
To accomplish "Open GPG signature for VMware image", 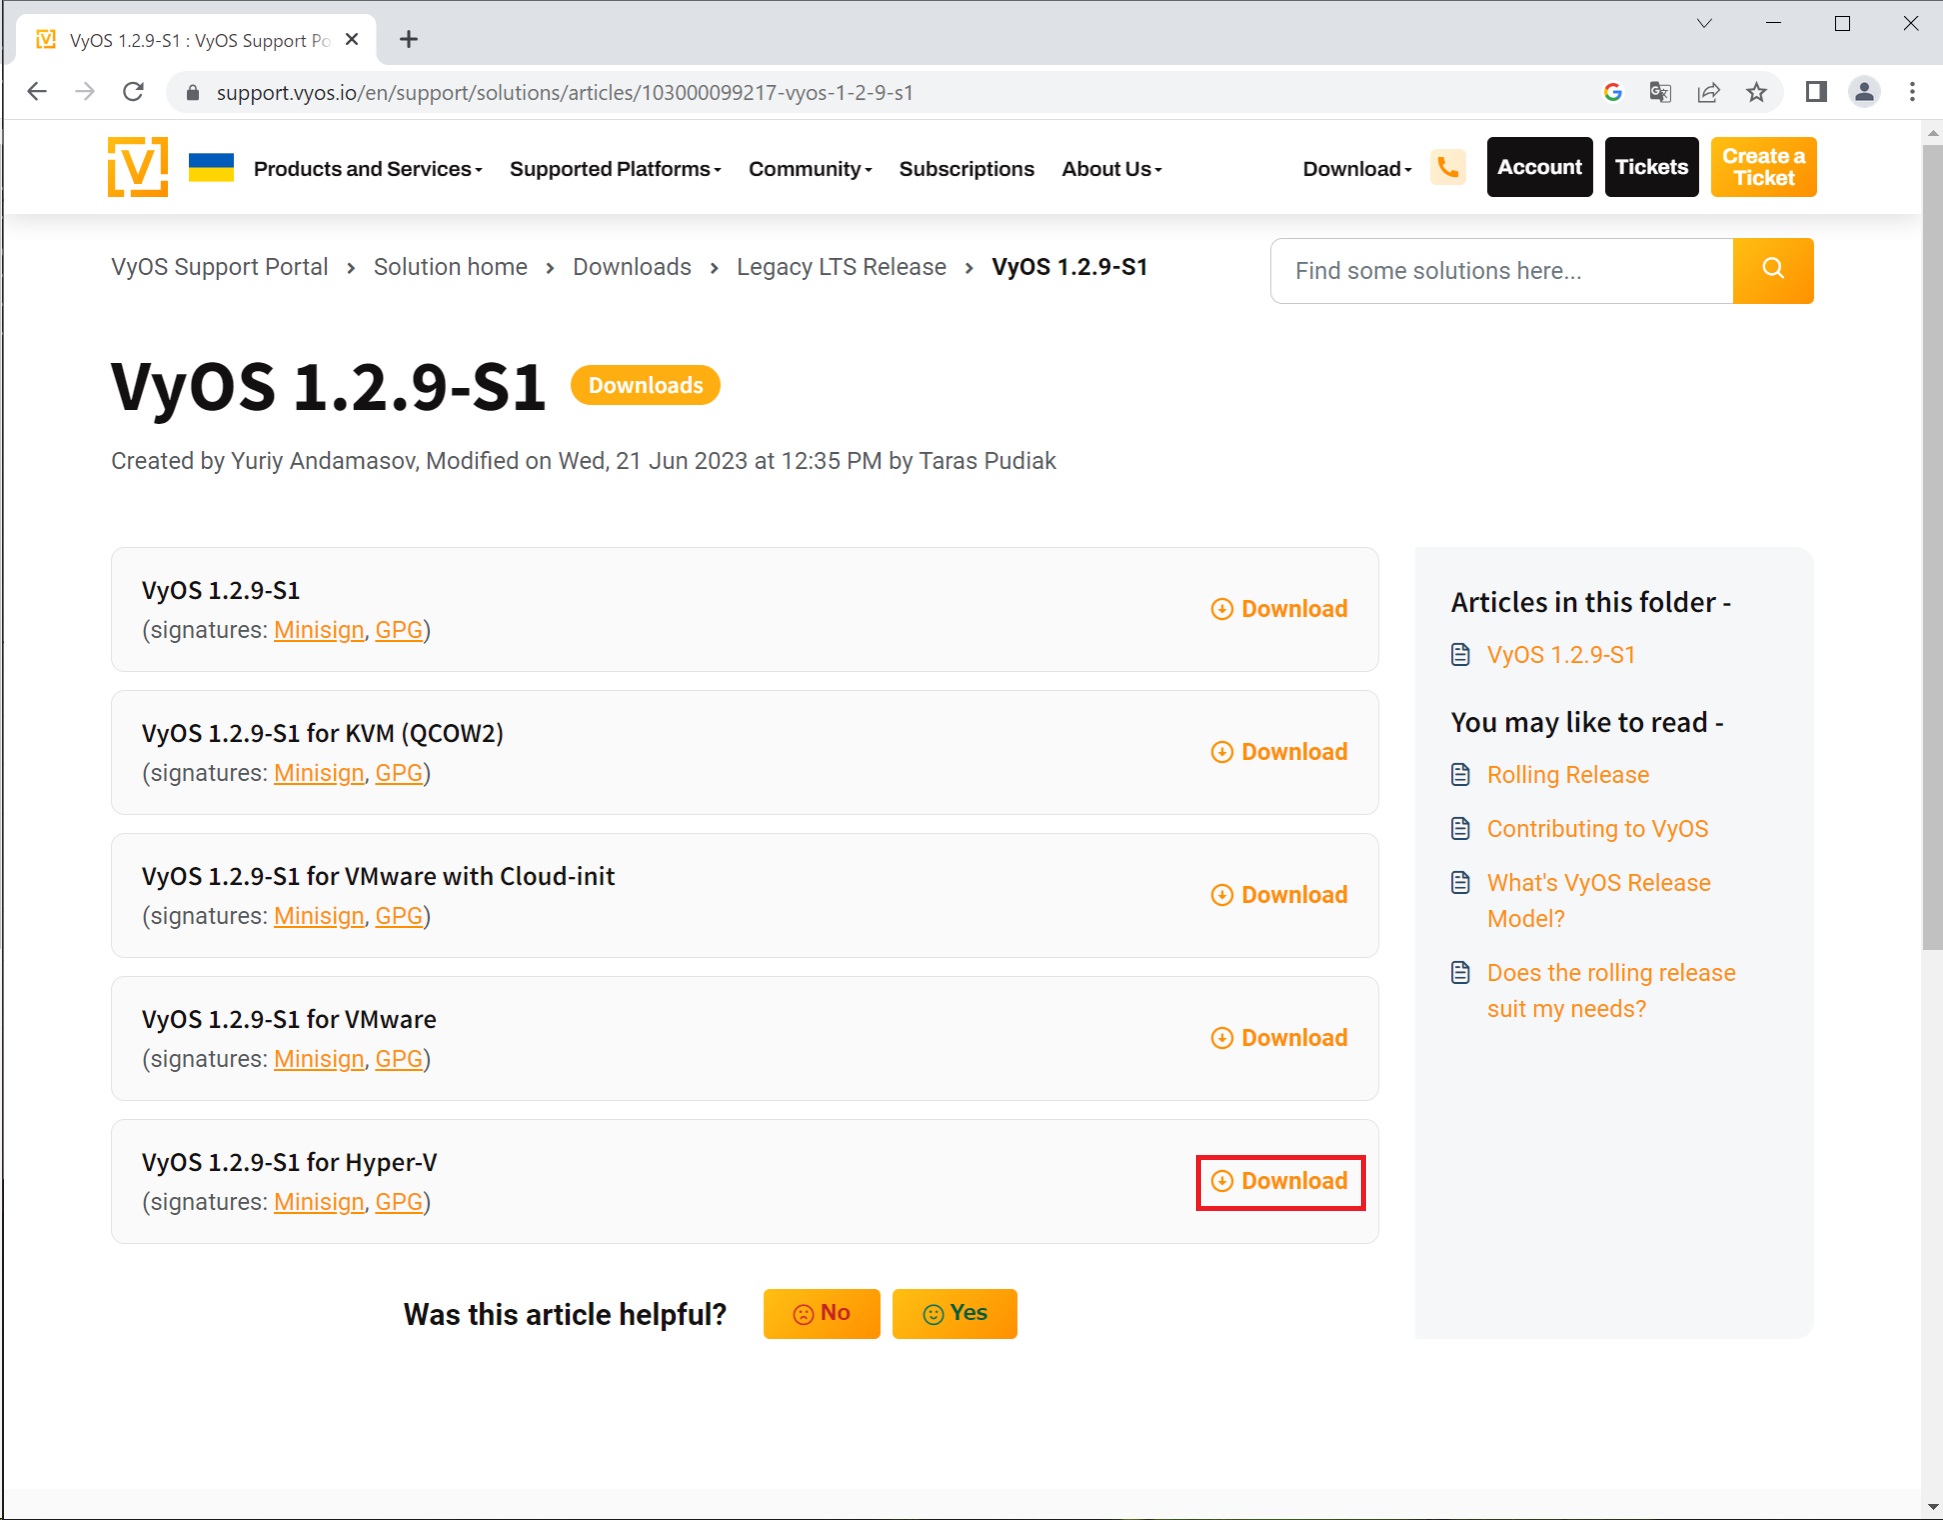I will pos(399,1059).
